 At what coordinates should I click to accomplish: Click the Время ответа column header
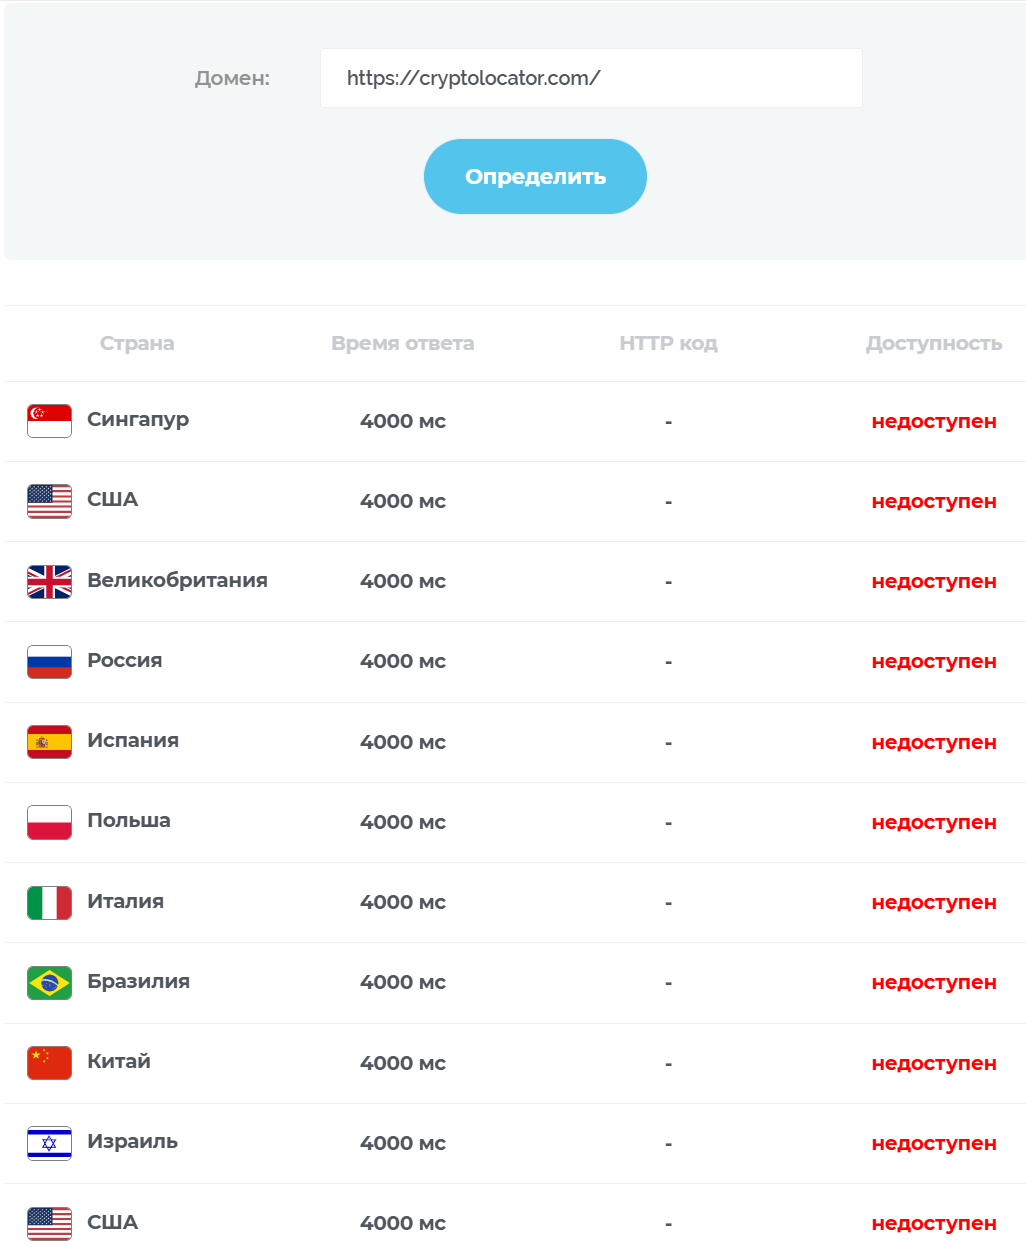[x=403, y=343]
